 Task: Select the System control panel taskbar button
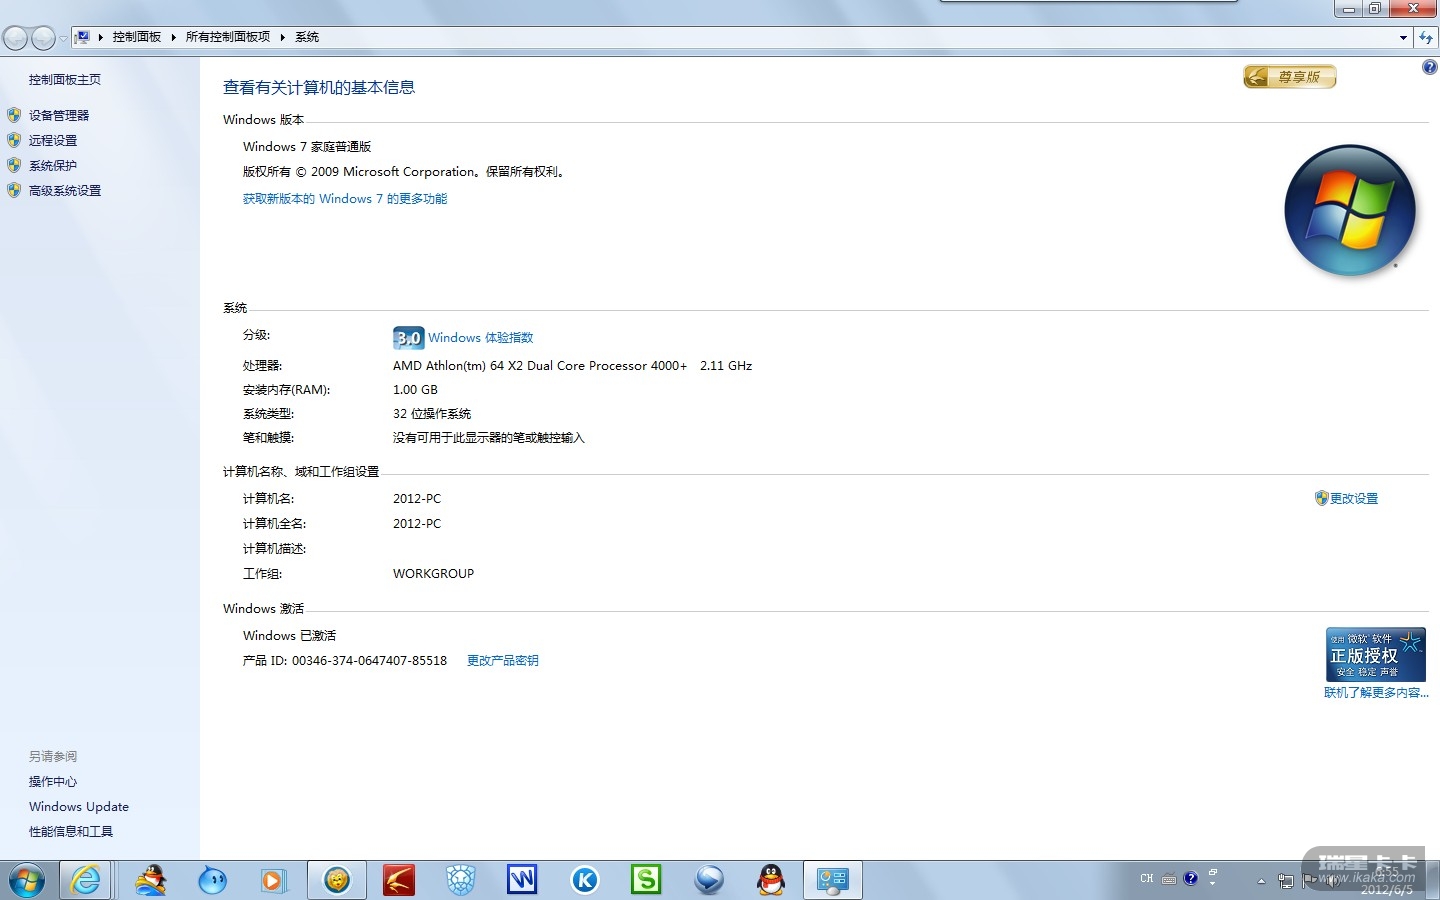(x=833, y=880)
